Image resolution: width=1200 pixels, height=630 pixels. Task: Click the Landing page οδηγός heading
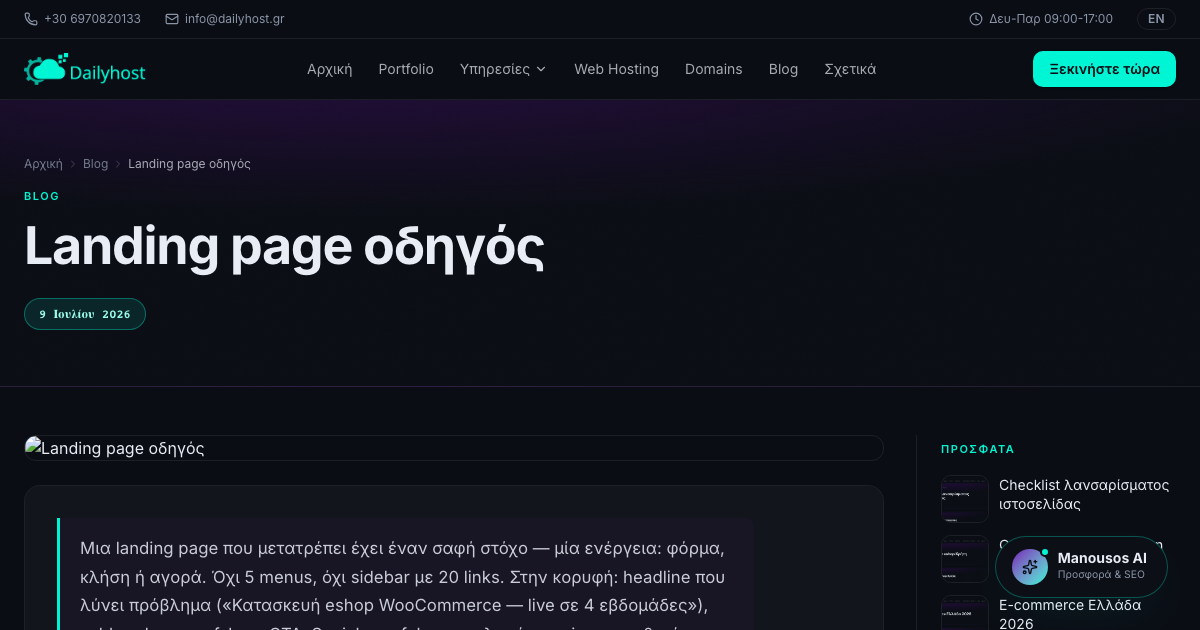click(284, 246)
